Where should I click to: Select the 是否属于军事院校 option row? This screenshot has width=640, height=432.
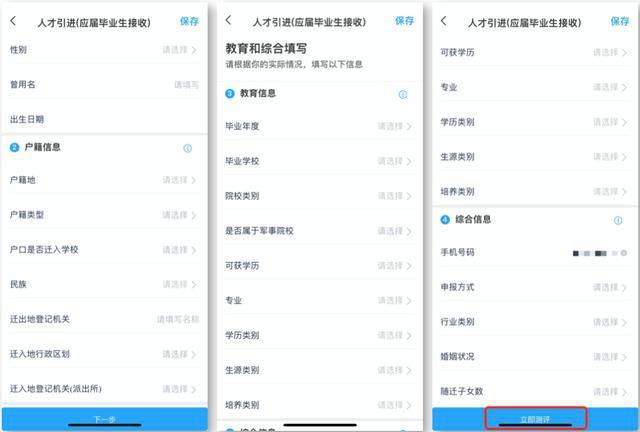(x=319, y=231)
